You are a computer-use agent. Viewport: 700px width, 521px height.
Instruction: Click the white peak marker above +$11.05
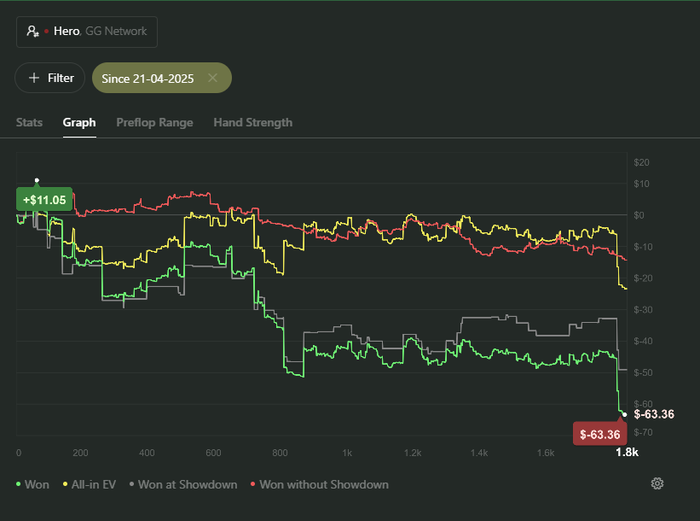(37, 181)
